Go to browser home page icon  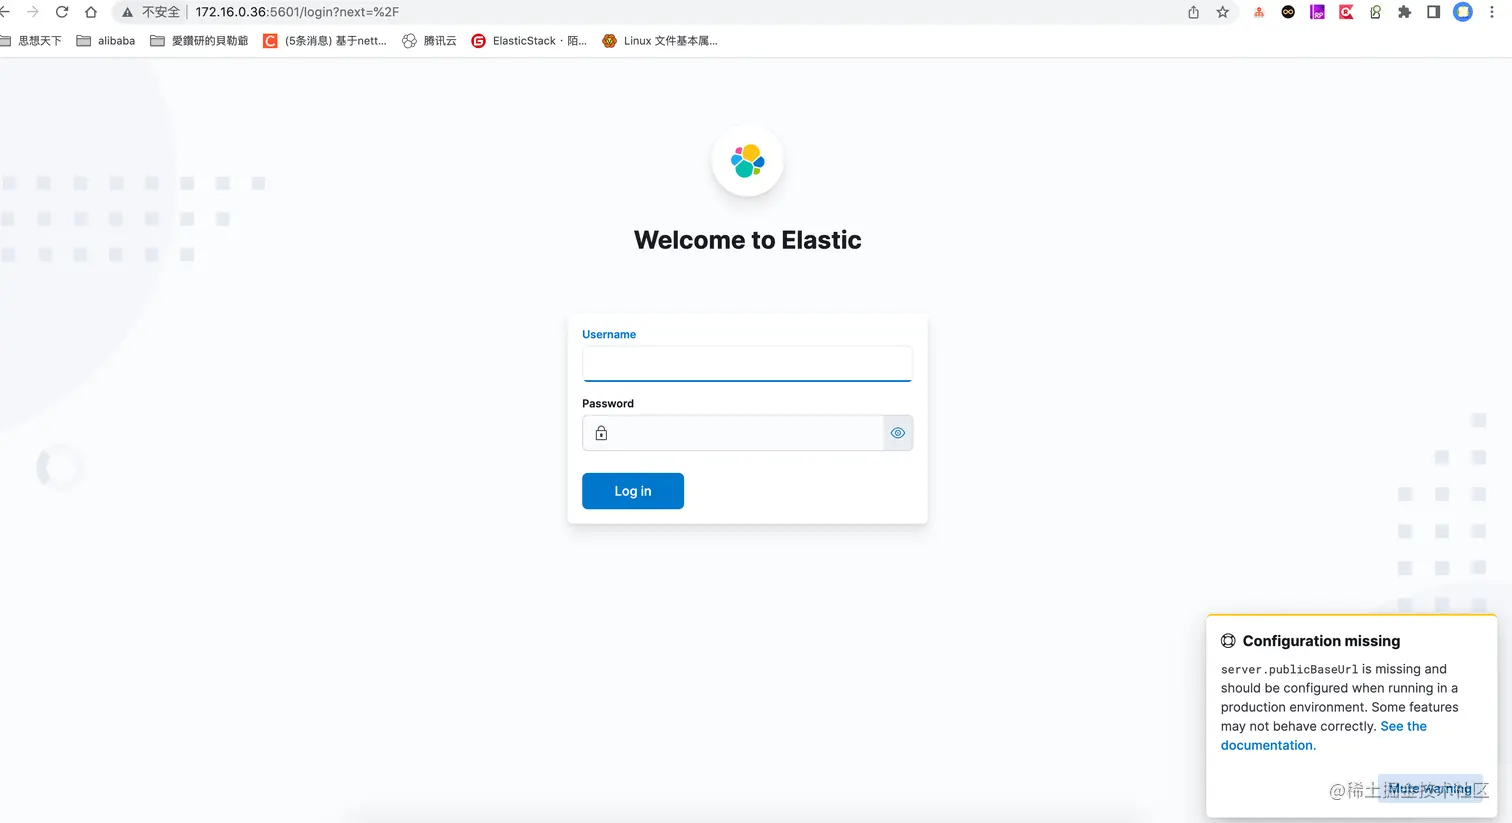(x=91, y=12)
